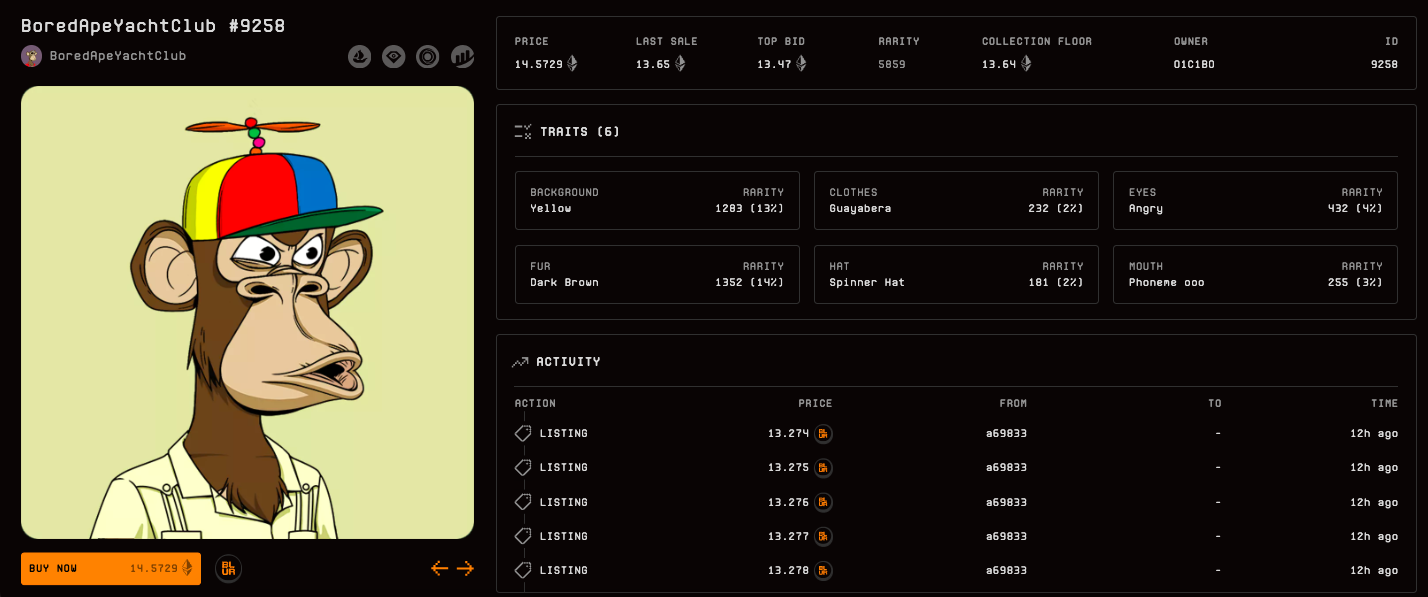Click the Buy Now 14.5729 button

coord(111,568)
